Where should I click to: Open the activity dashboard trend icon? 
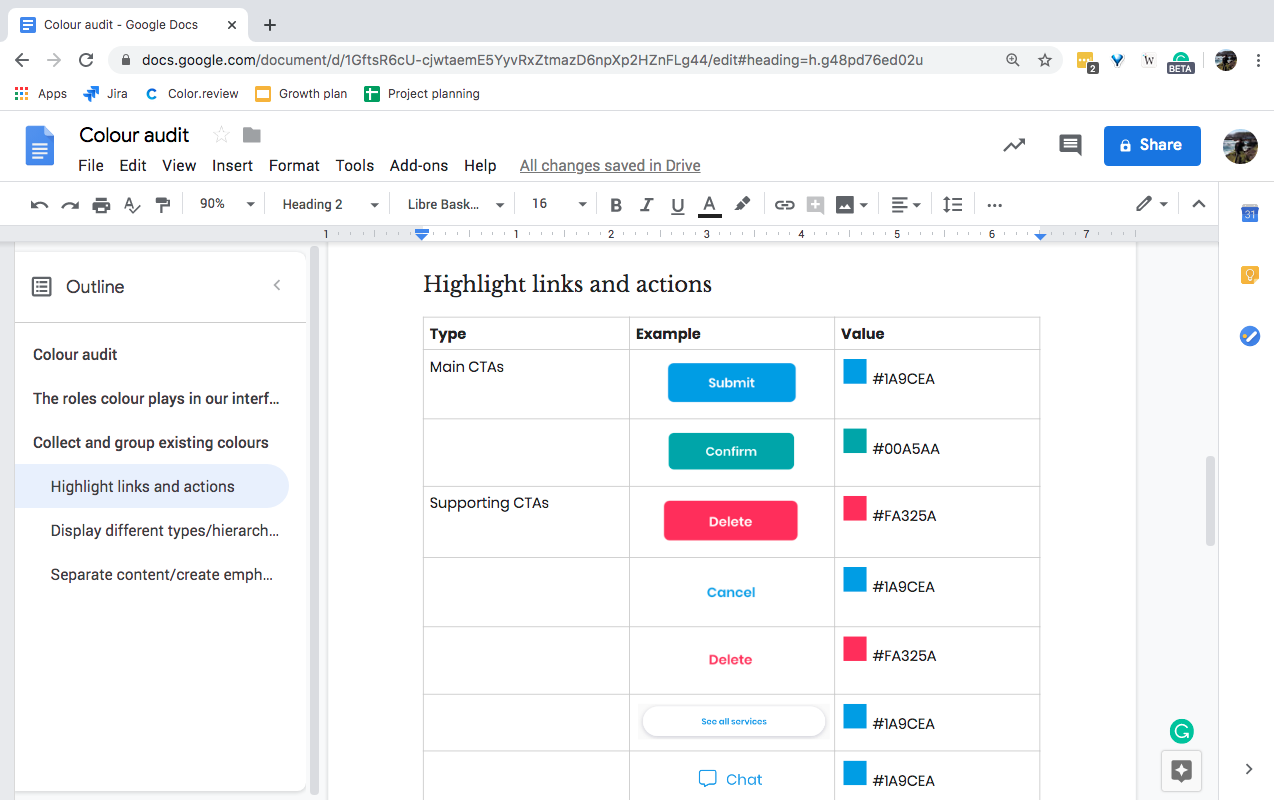(1014, 145)
